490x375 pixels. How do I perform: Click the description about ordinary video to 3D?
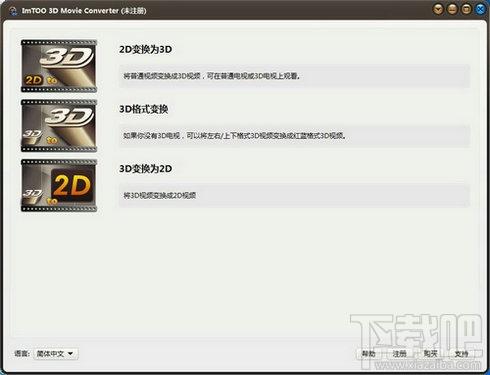pyautogui.click(x=212, y=76)
